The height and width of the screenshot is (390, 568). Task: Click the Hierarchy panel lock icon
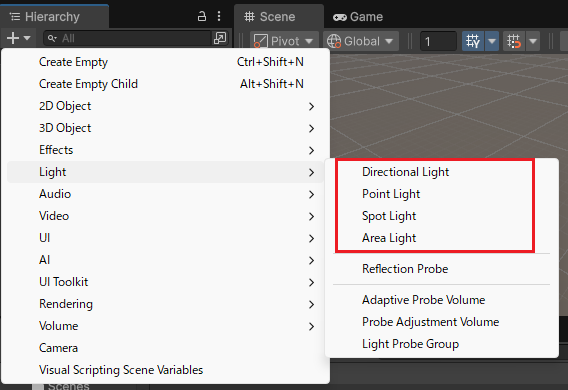coord(201,16)
